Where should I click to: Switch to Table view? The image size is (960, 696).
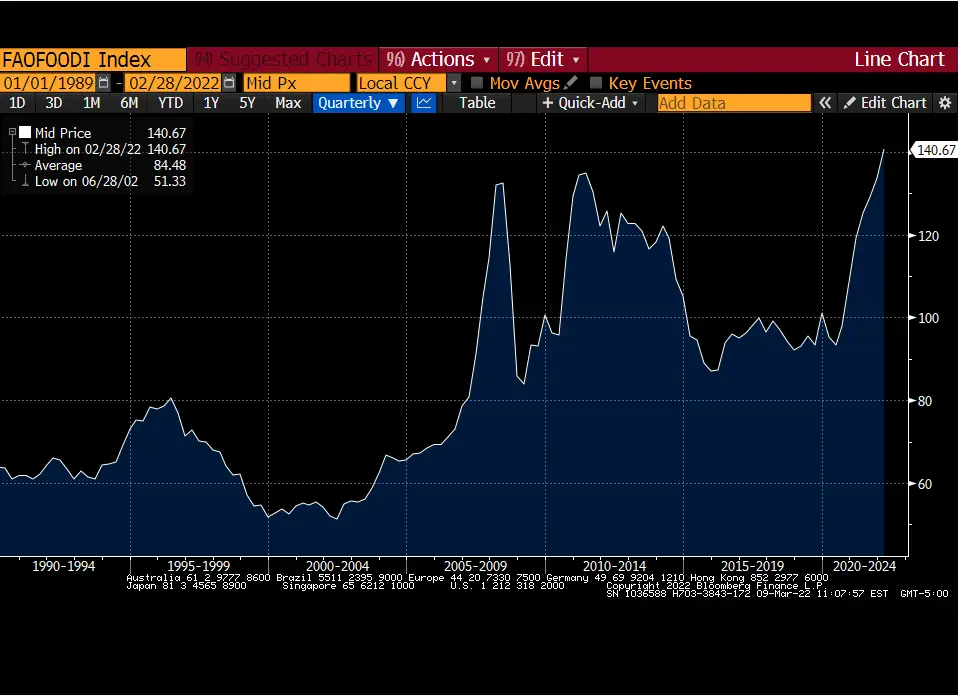(x=477, y=103)
